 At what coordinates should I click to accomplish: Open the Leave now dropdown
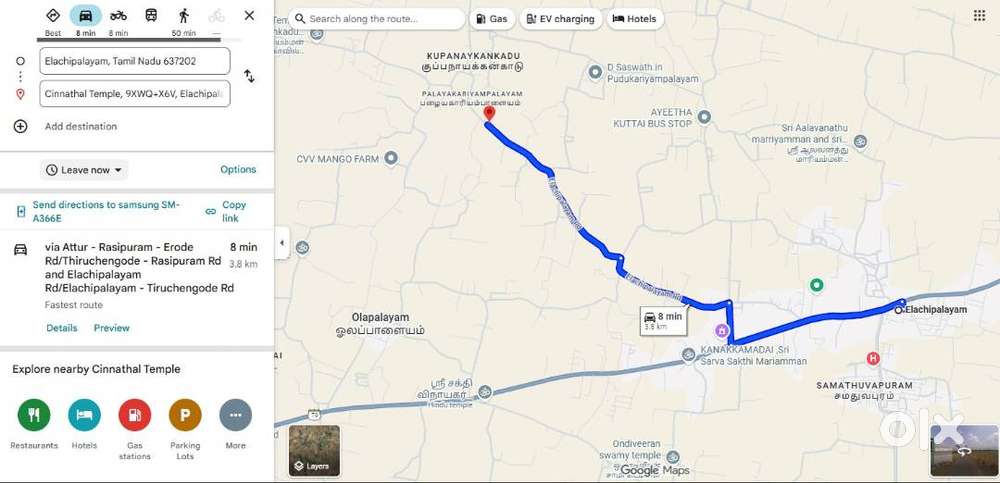[x=84, y=170]
